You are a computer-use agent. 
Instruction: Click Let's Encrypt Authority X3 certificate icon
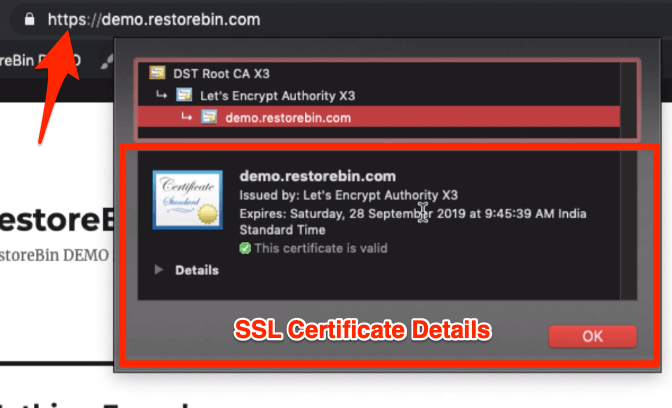pos(184,94)
